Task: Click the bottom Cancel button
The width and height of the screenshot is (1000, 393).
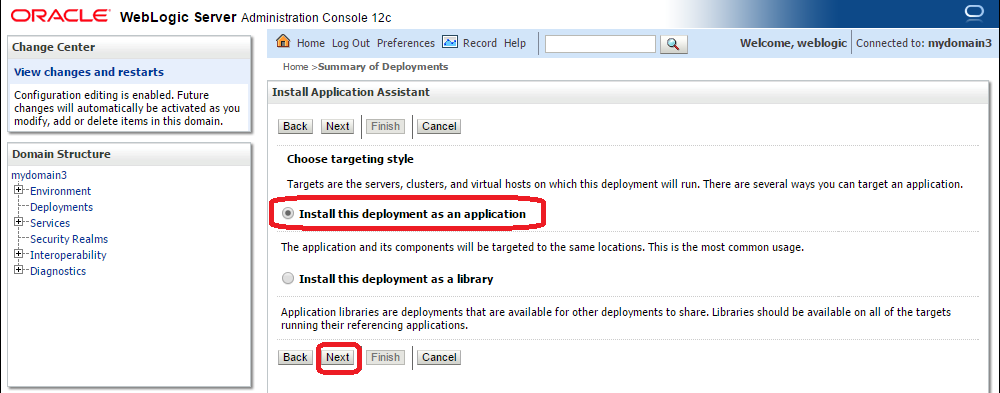Action: click(439, 357)
